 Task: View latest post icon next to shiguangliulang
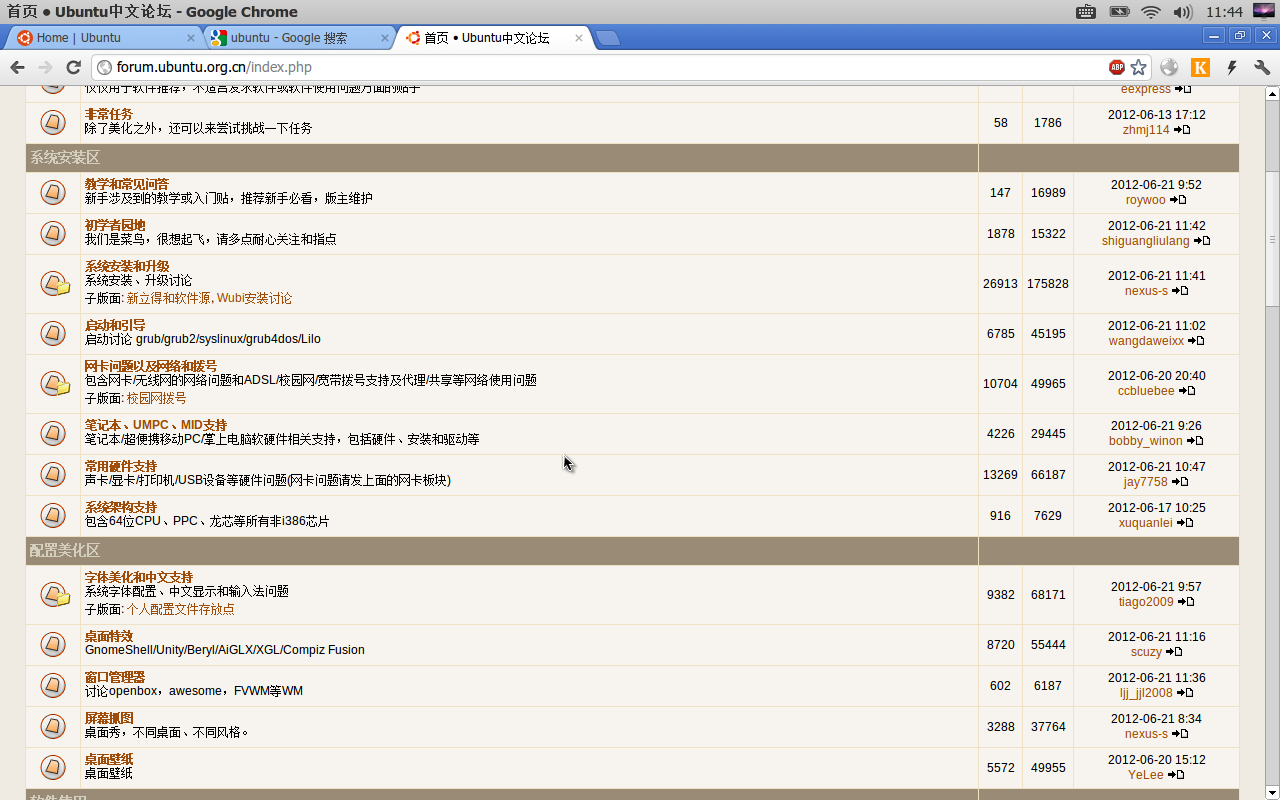coord(1202,241)
